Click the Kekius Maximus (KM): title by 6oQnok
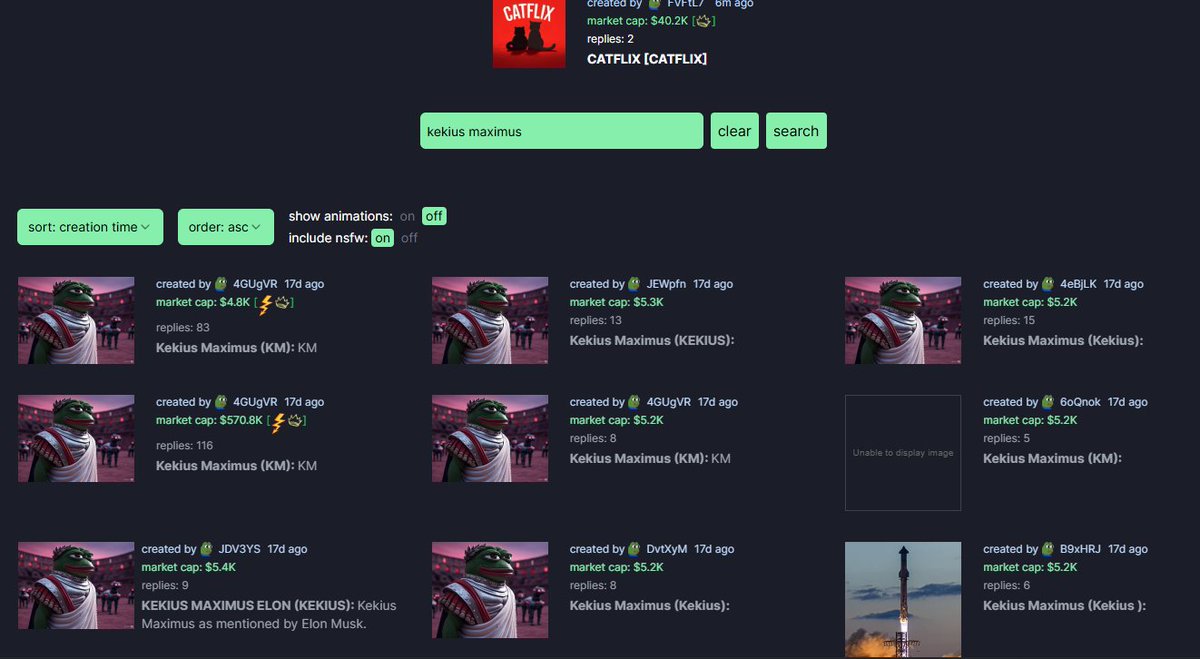This screenshot has width=1200, height=659. pyautogui.click(x=1052, y=459)
